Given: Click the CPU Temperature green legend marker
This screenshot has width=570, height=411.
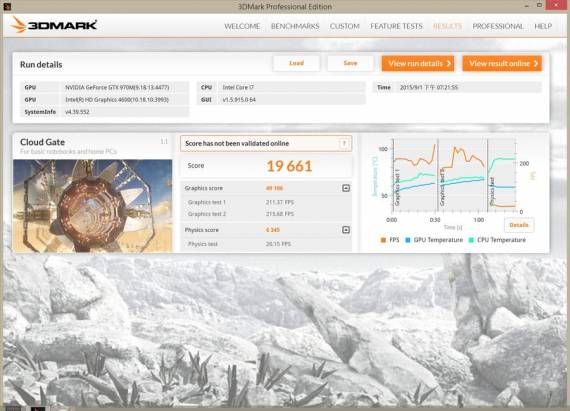Looking at the screenshot, I should pos(471,240).
